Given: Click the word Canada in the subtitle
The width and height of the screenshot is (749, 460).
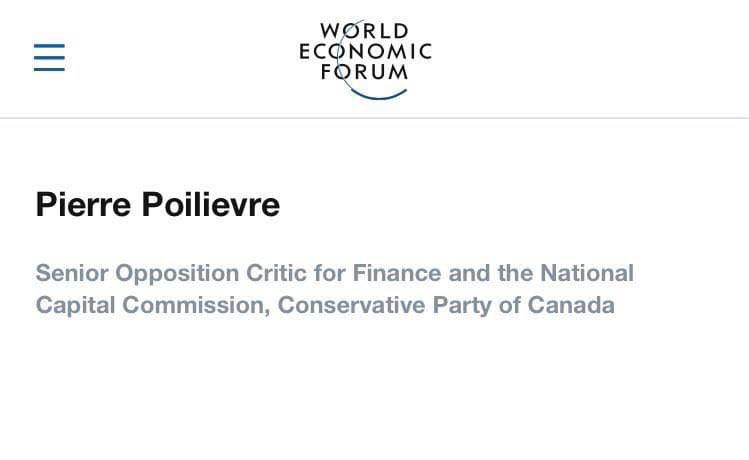Looking at the screenshot, I should (x=571, y=305).
